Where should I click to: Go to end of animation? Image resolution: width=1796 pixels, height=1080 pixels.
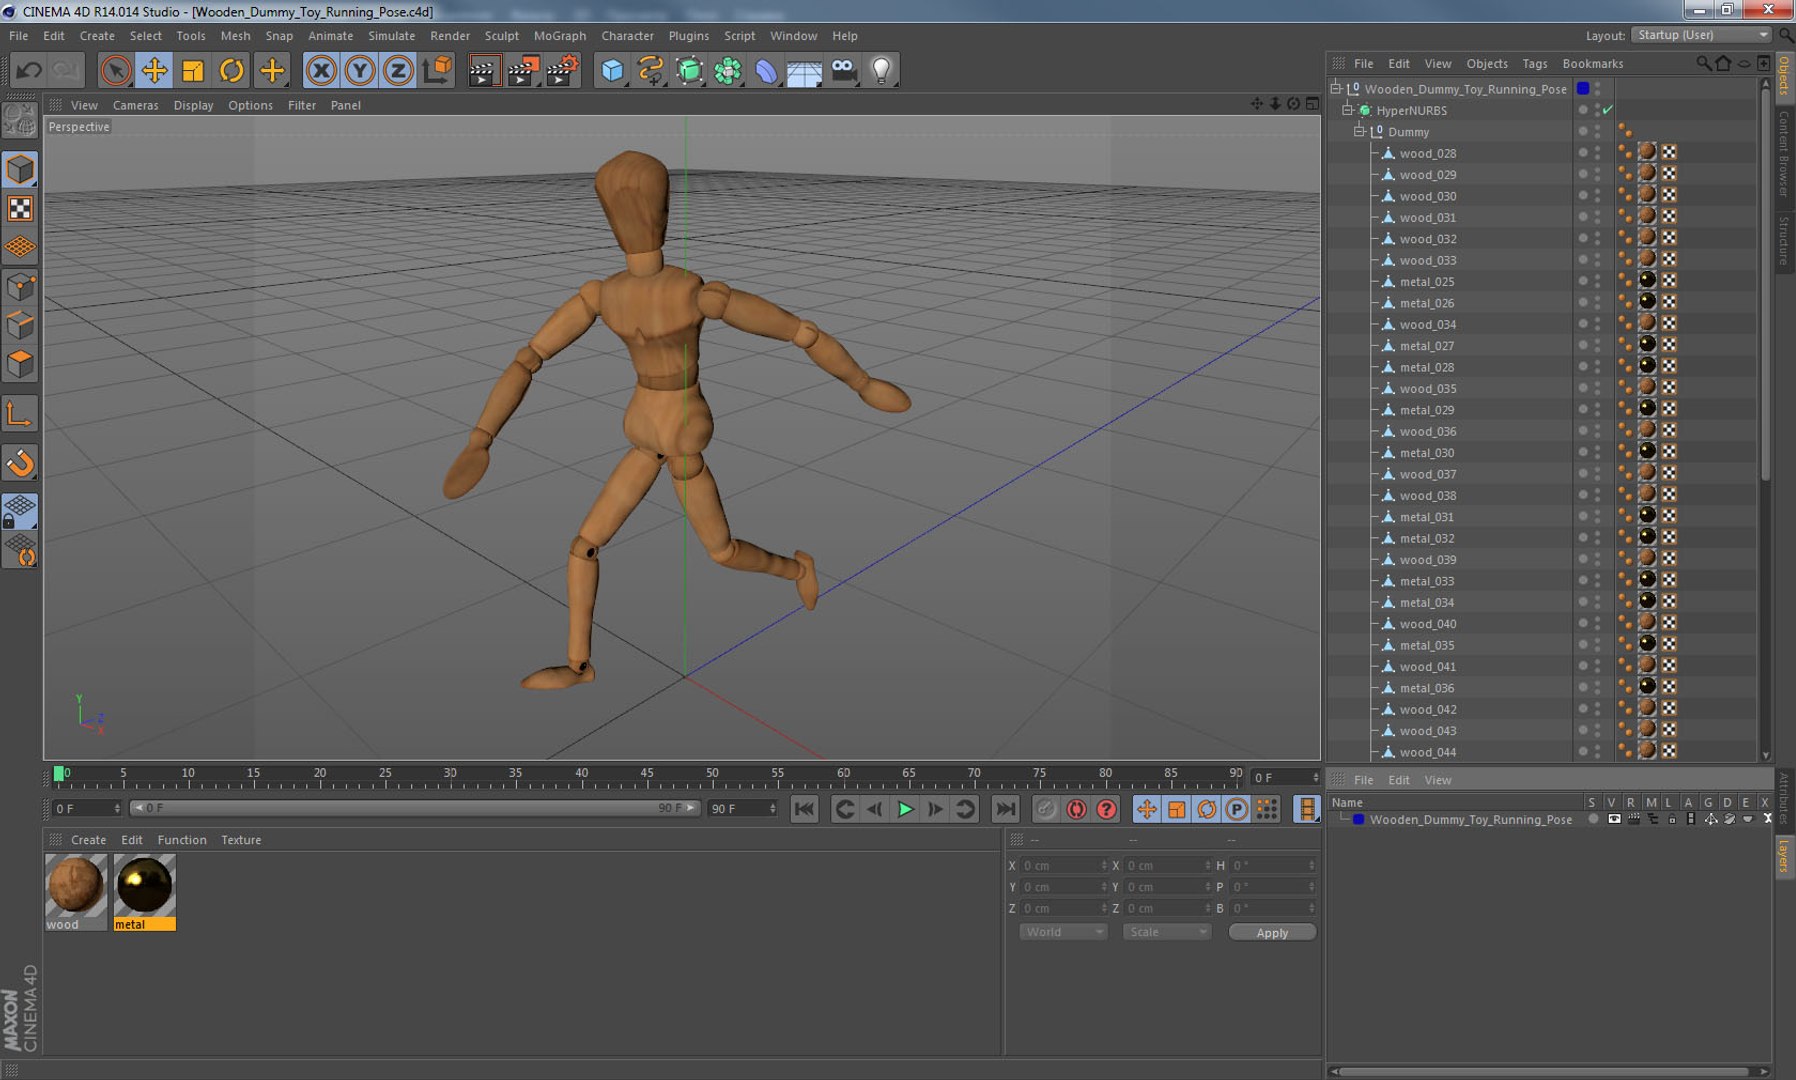tap(1006, 809)
